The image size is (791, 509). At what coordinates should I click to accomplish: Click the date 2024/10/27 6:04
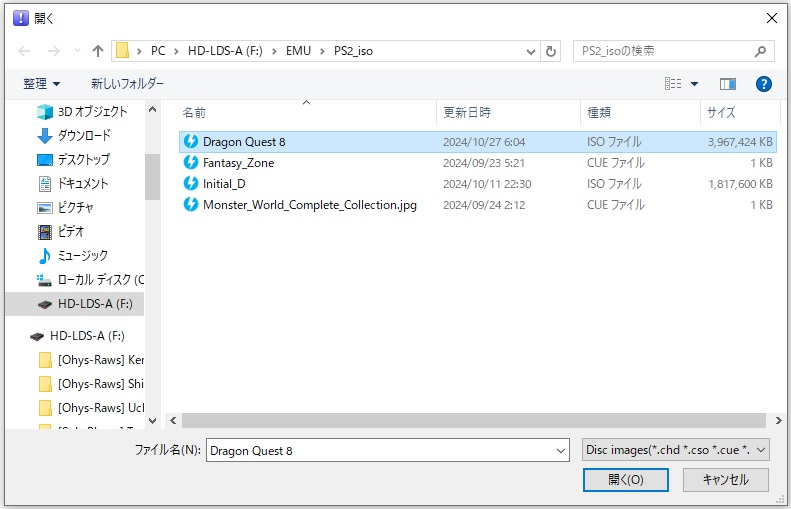tap(484, 142)
